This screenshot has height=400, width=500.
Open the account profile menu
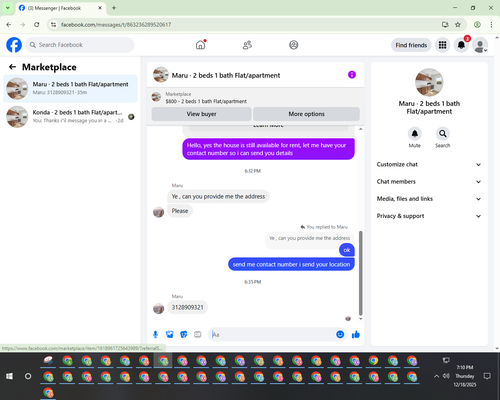(480, 45)
